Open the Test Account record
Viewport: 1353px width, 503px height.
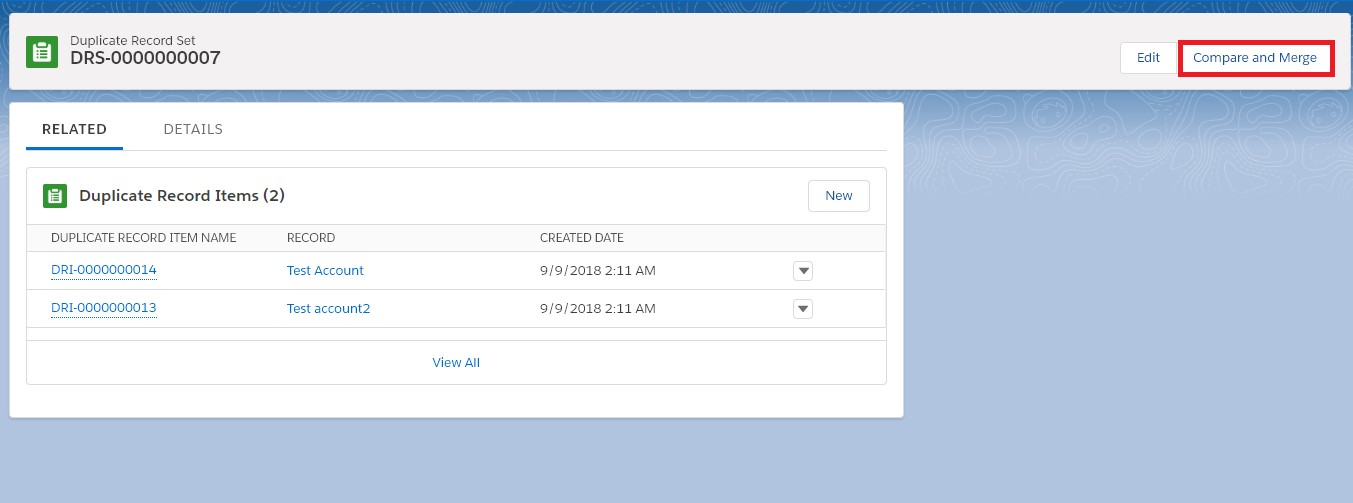coord(325,270)
